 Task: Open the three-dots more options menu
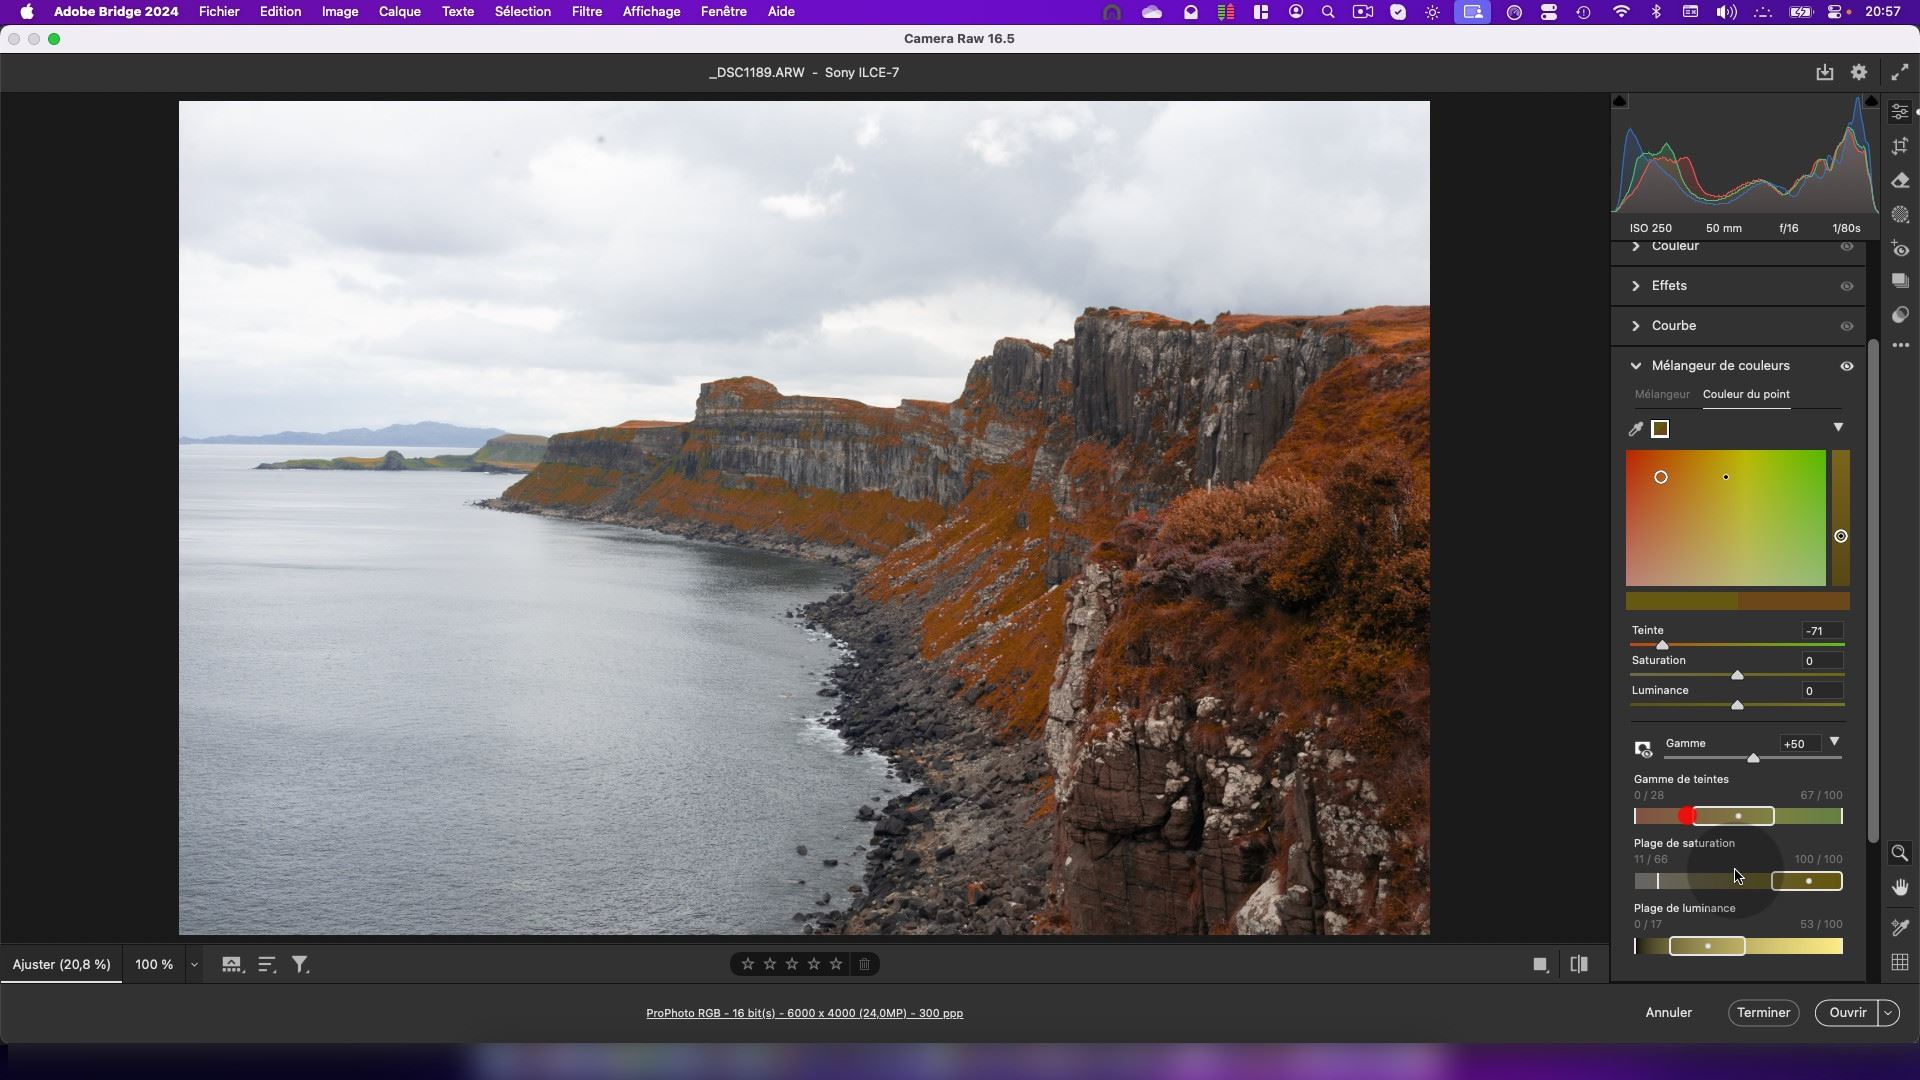1900,345
